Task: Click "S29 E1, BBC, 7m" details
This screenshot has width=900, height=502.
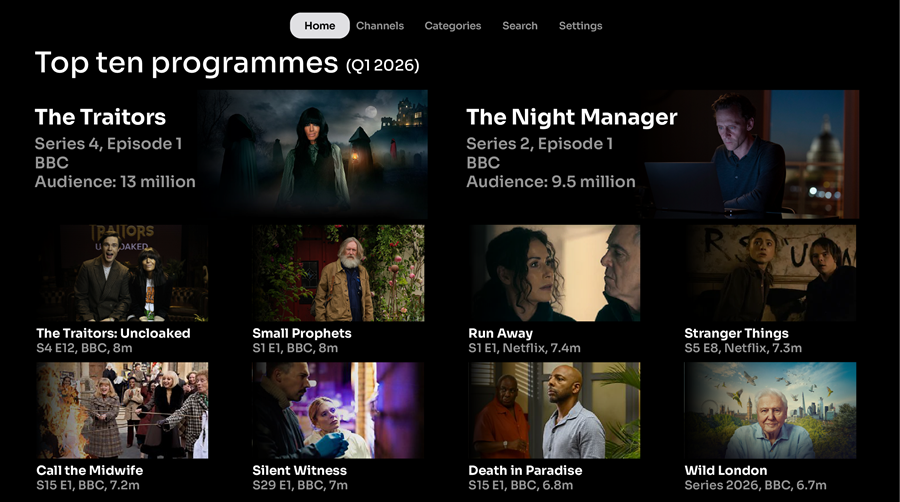Action: tap(300, 485)
